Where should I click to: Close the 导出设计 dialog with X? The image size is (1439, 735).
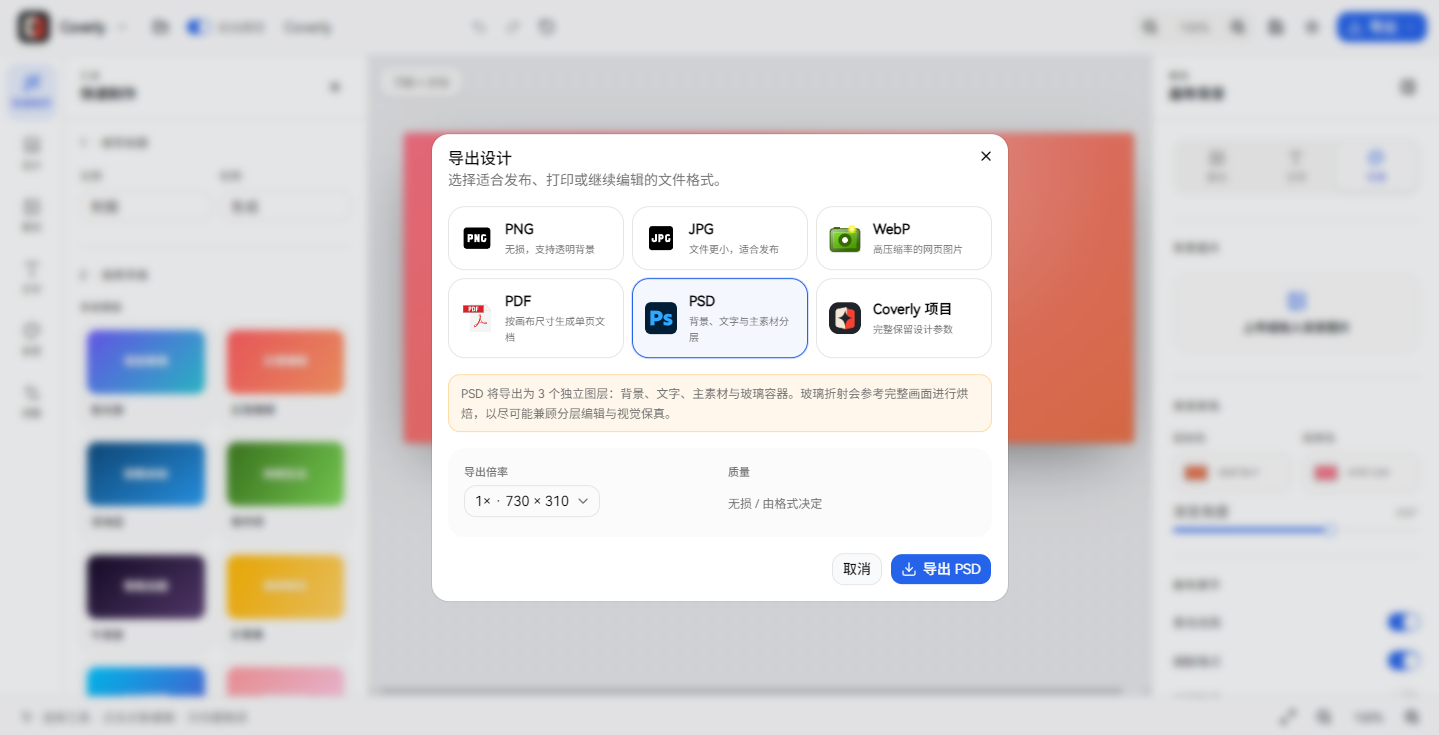[x=985, y=156]
